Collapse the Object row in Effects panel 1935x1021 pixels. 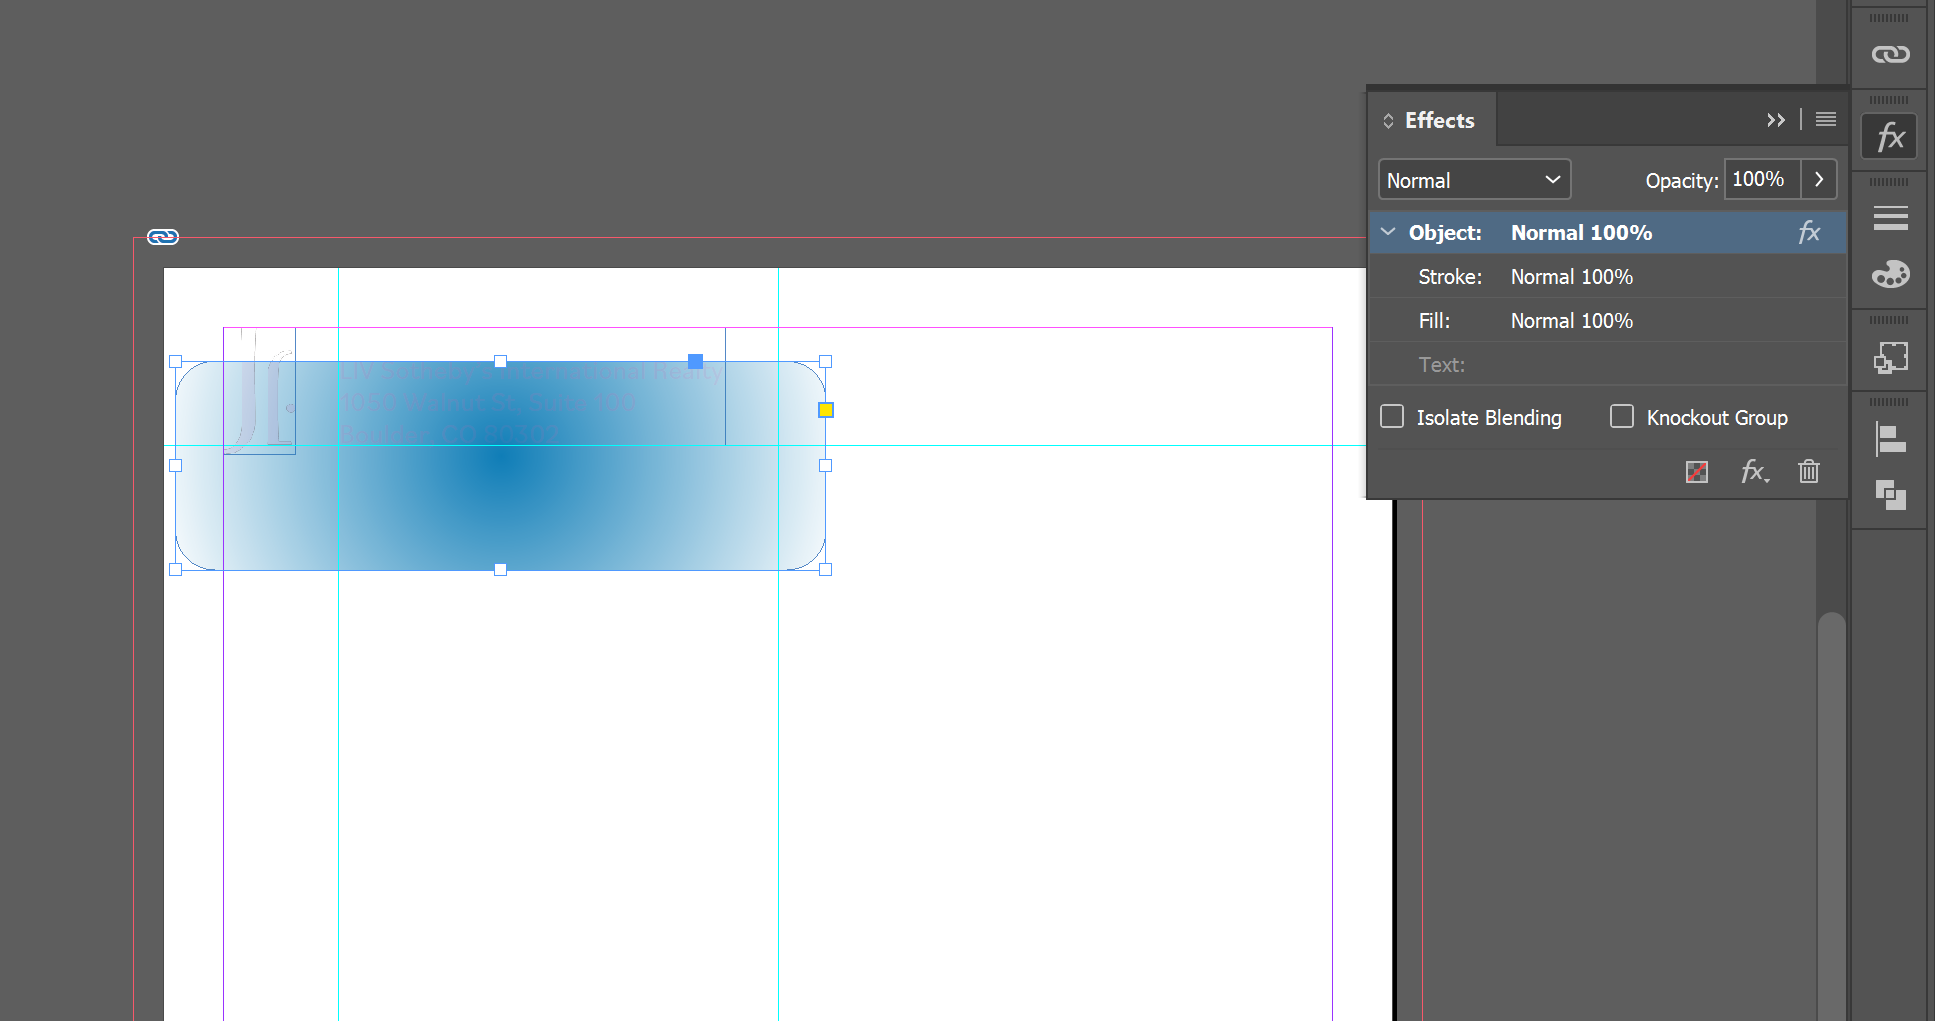pos(1388,232)
